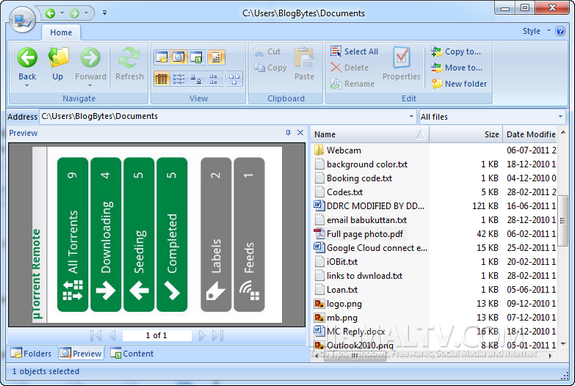Click the file list vertical scrollbar thumb
The width and height of the screenshot is (575, 386).
tap(563, 221)
